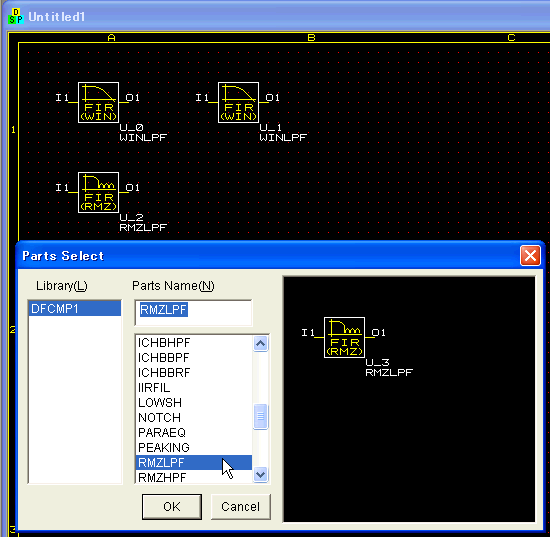
Task: Cancel the Parts Select dialog
Action: [x=241, y=506]
